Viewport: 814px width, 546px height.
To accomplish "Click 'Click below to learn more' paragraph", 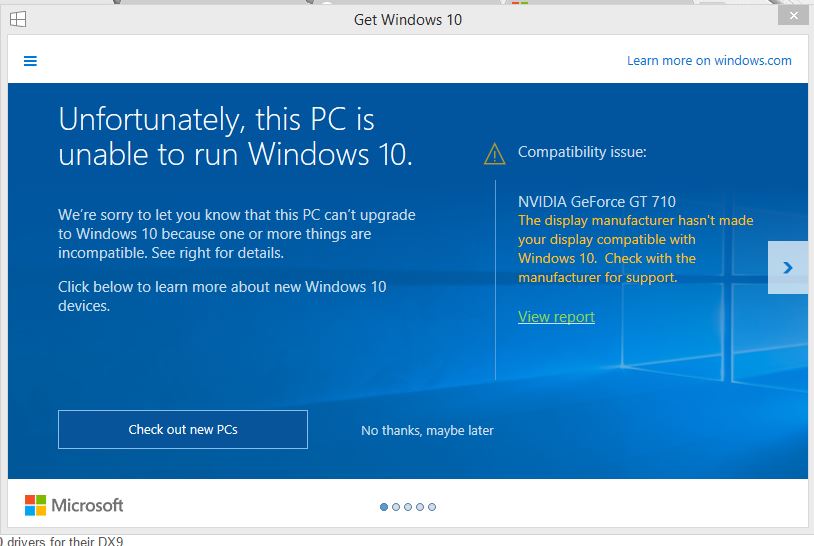I will [222, 296].
